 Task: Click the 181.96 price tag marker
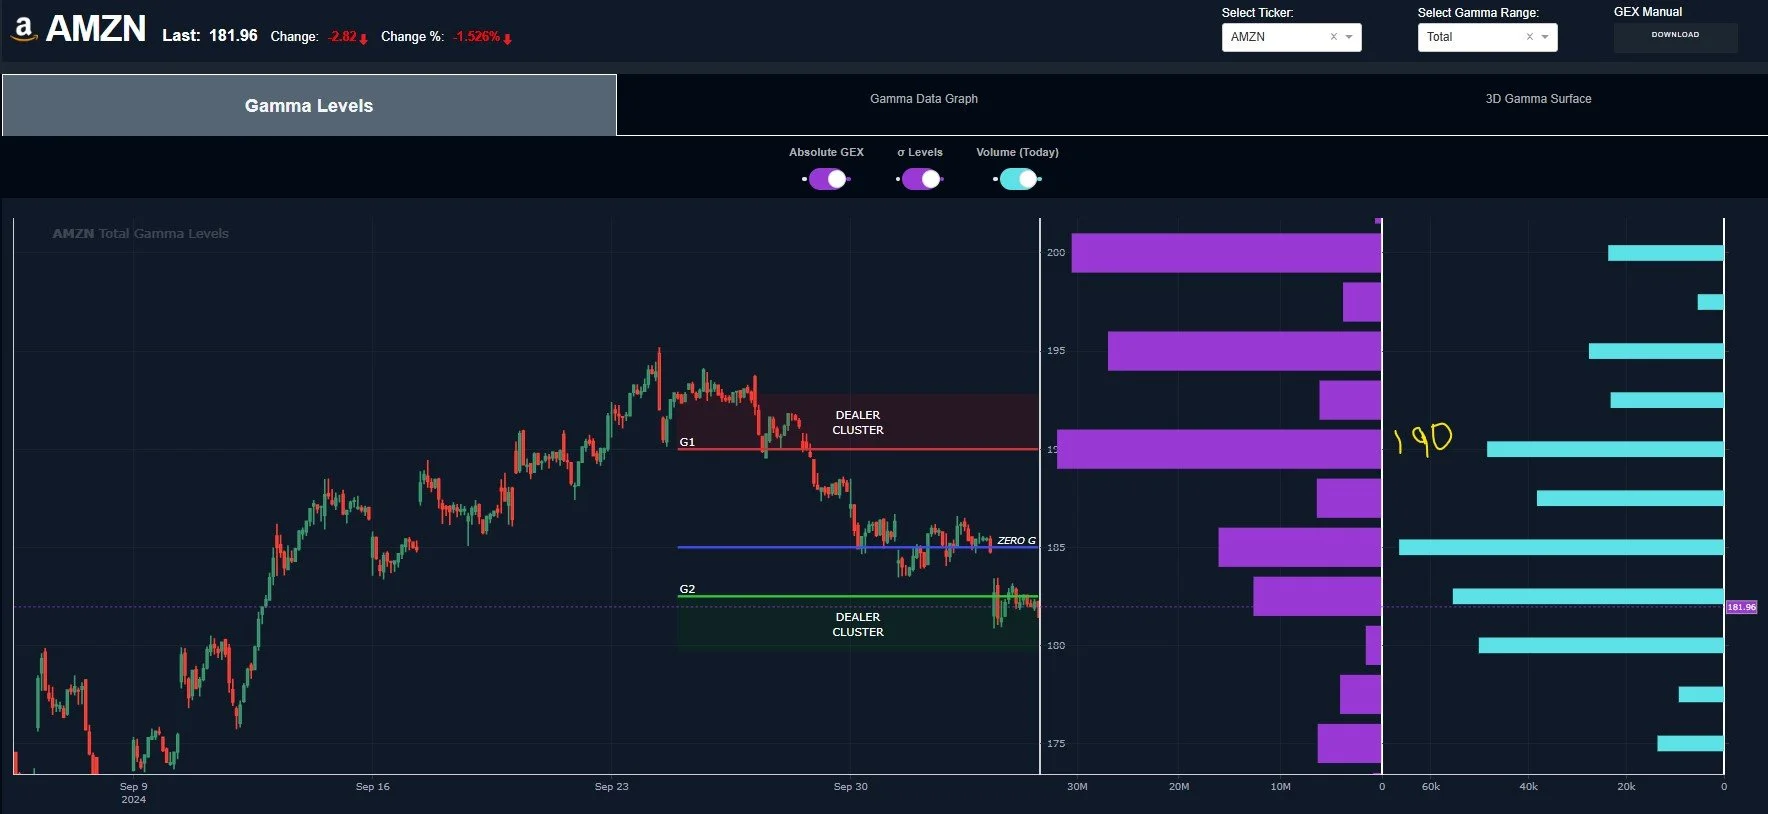tap(1741, 607)
